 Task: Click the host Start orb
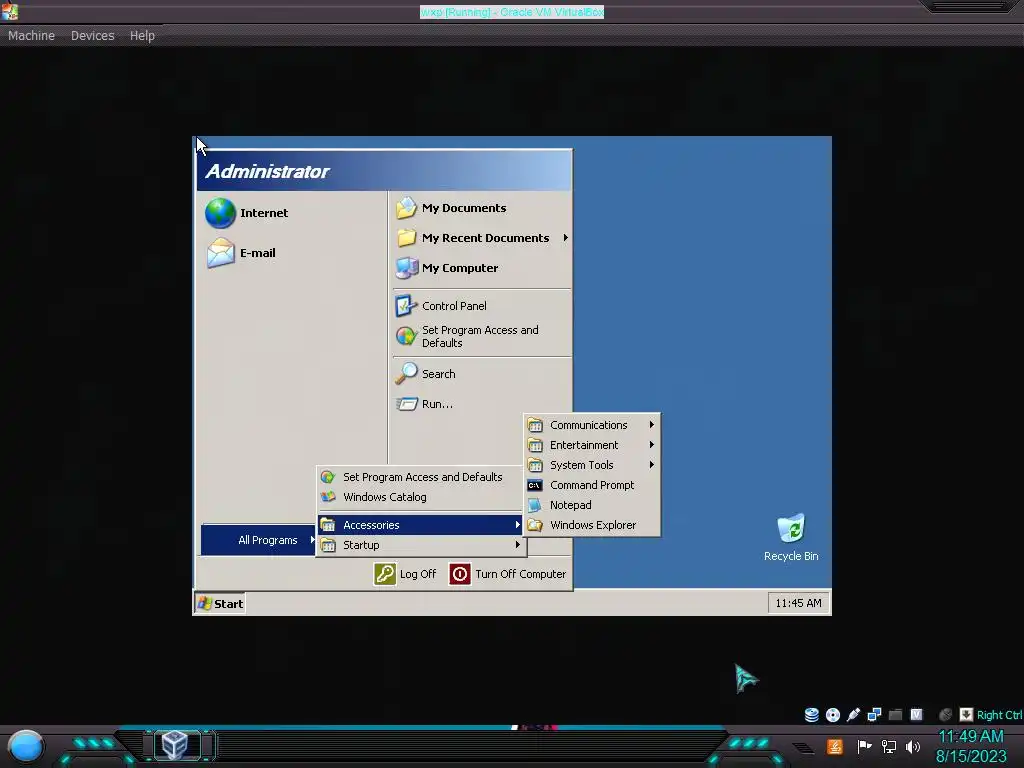(x=25, y=746)
